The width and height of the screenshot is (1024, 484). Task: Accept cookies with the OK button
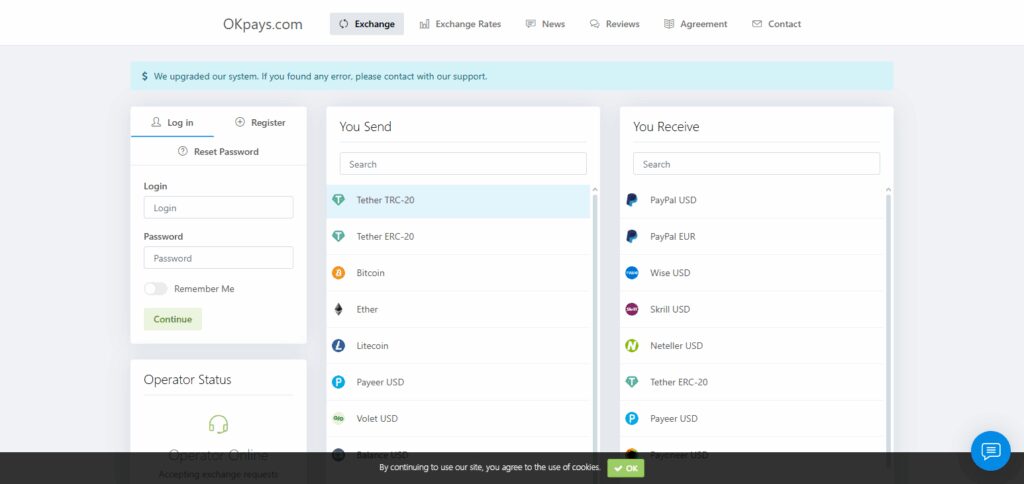pos(626,468)
